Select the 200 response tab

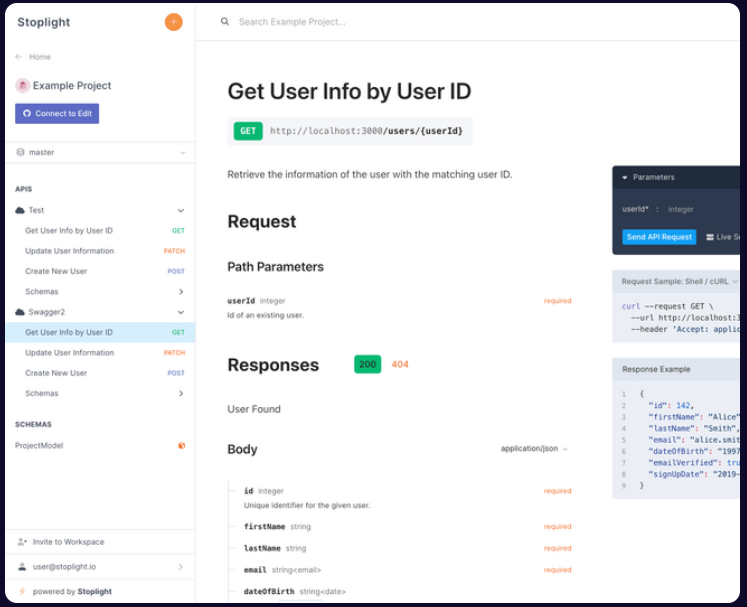(367, 364)
